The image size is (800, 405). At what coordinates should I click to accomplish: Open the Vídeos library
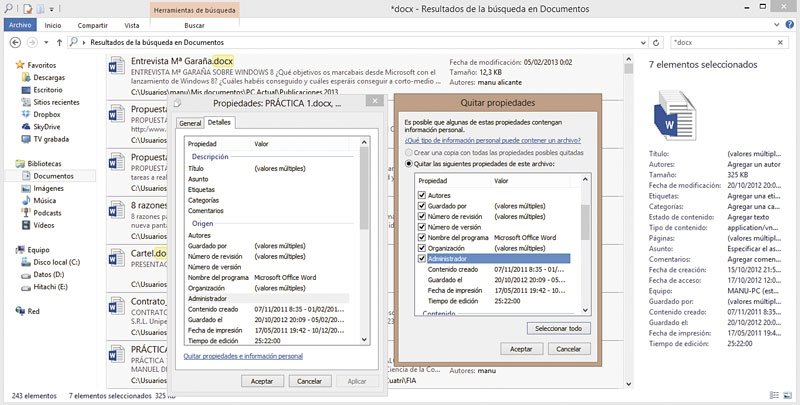[43, 225]
